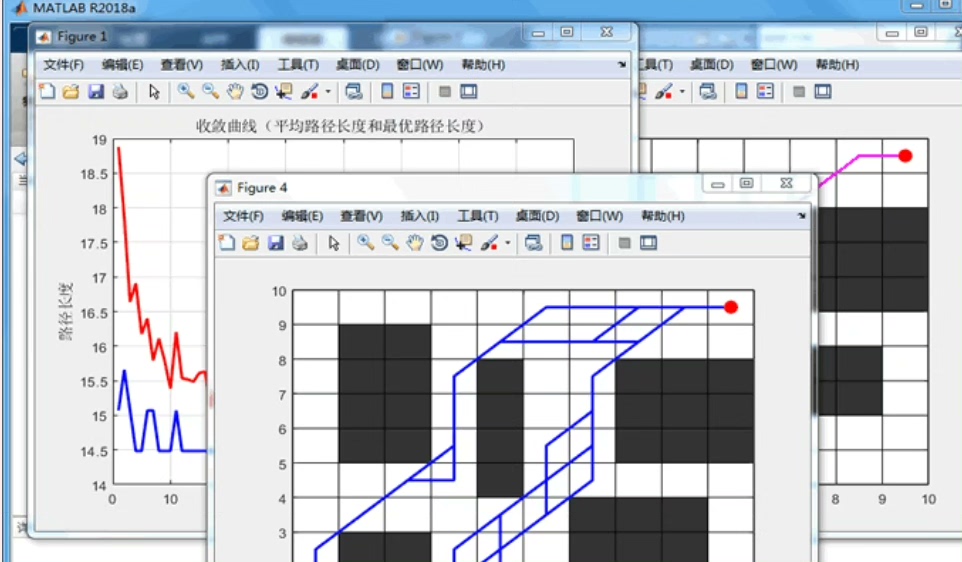Viewport: 962px width, 562px height.
Task: Hide Plot Tools in Figure 1 toolbar
Action: 445,91
